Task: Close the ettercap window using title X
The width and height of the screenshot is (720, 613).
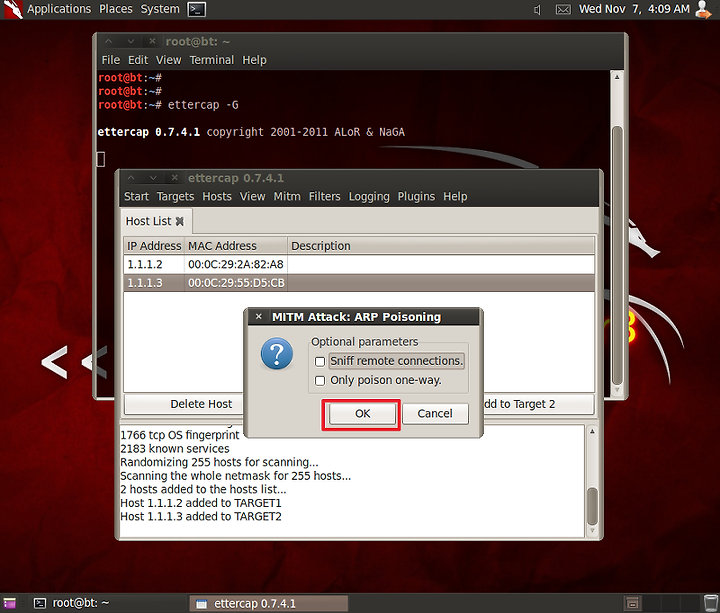Action: point(174,178)
